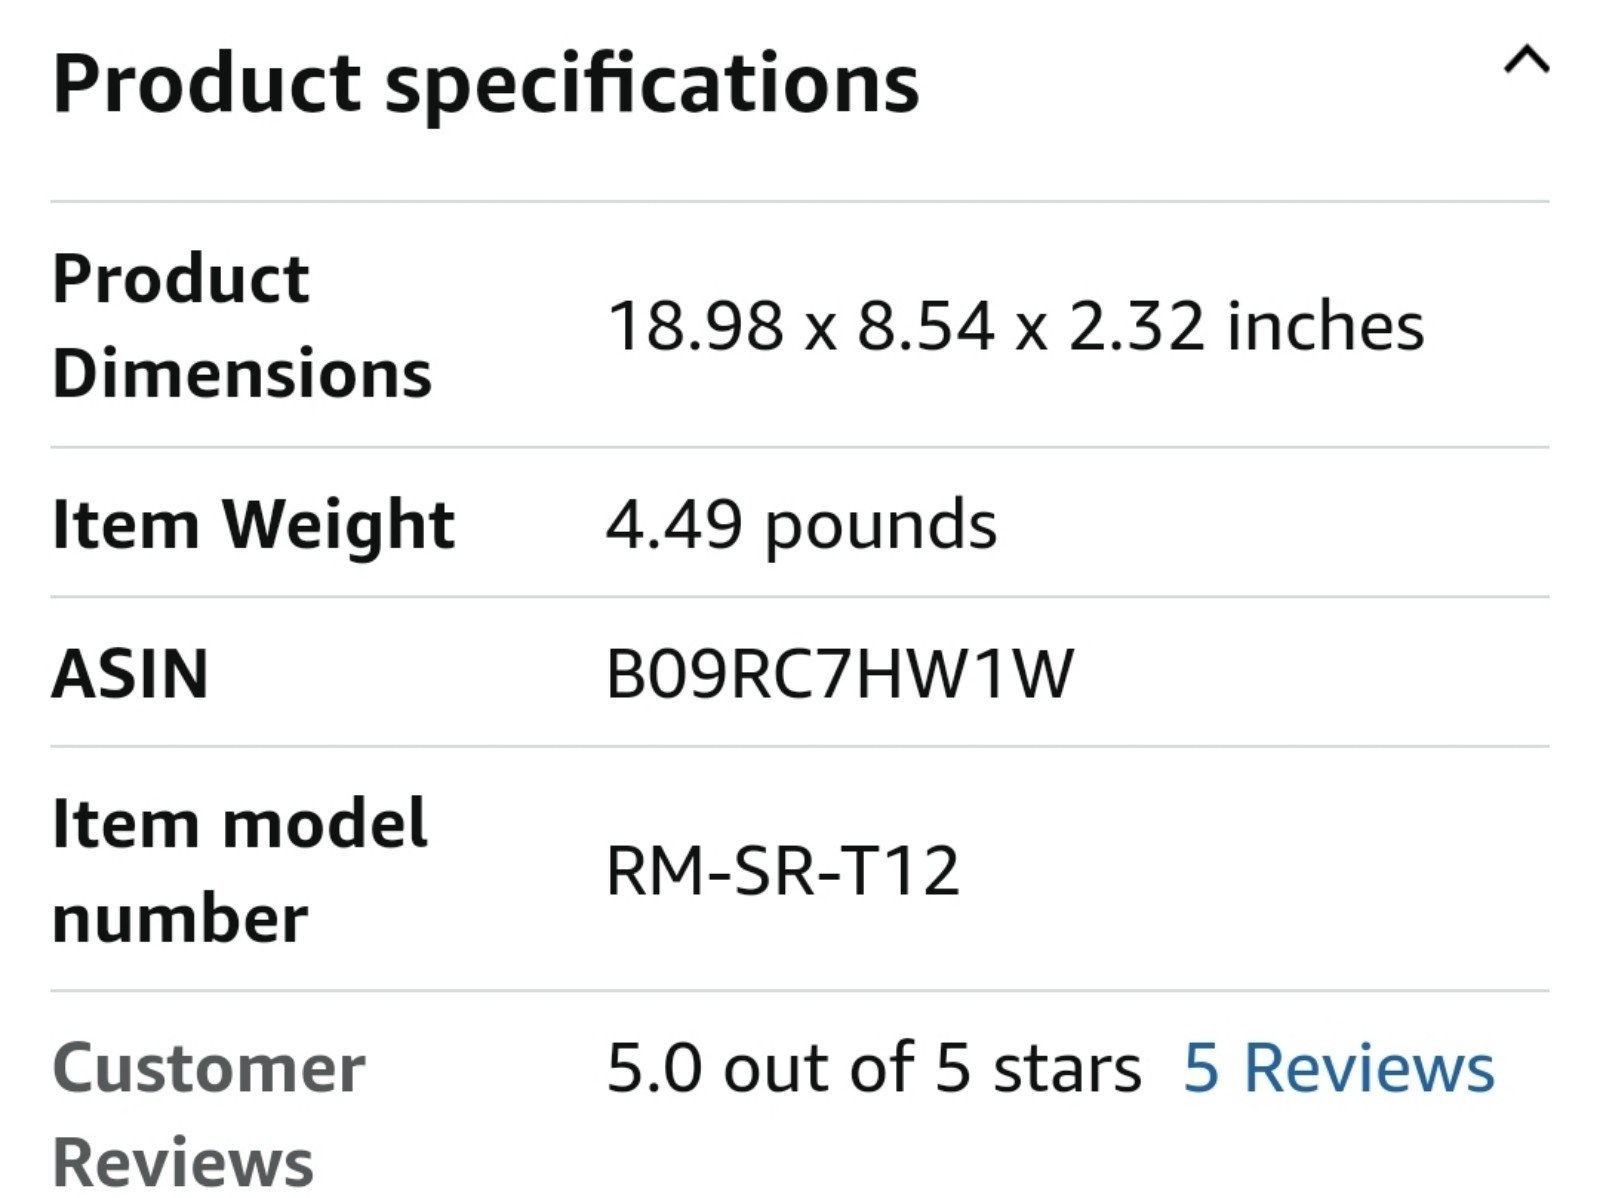Screen dimensions: 1600x1198
Task: Tap the word inches in dimensions
Action: point(1325,325)
